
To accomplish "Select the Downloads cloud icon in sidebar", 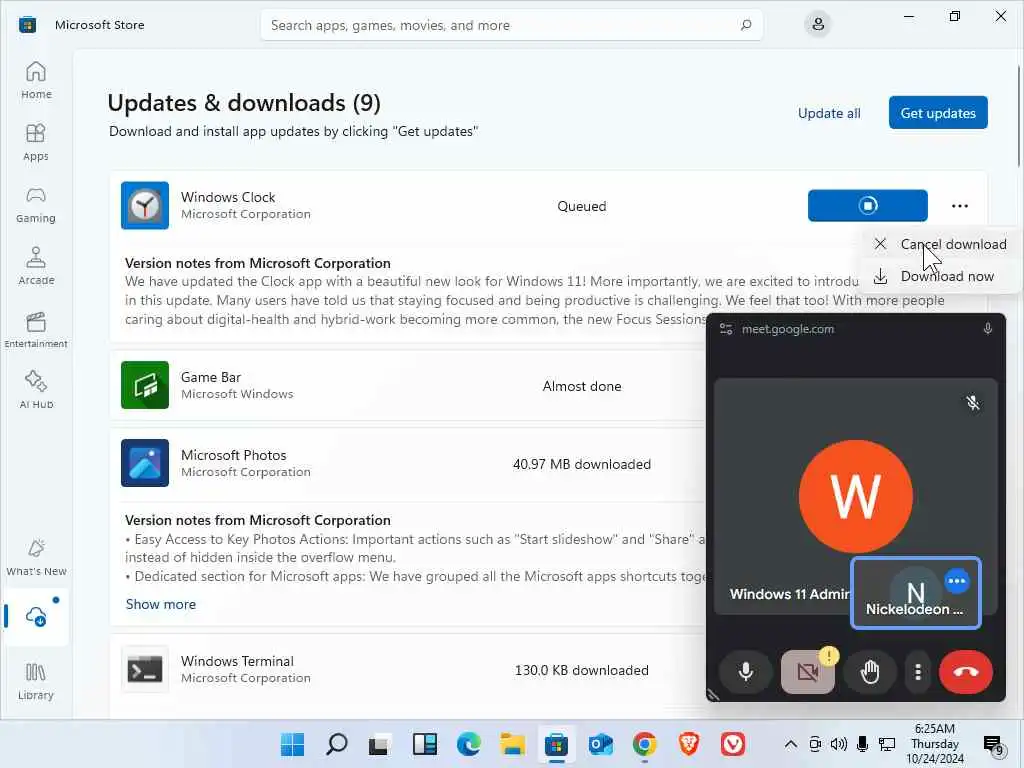I will coord(36,616).
